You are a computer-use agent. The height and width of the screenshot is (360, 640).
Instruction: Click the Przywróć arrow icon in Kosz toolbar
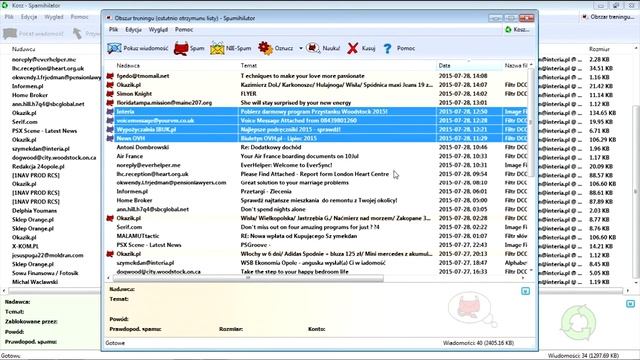pyautogui.click(x=77, y=33)
